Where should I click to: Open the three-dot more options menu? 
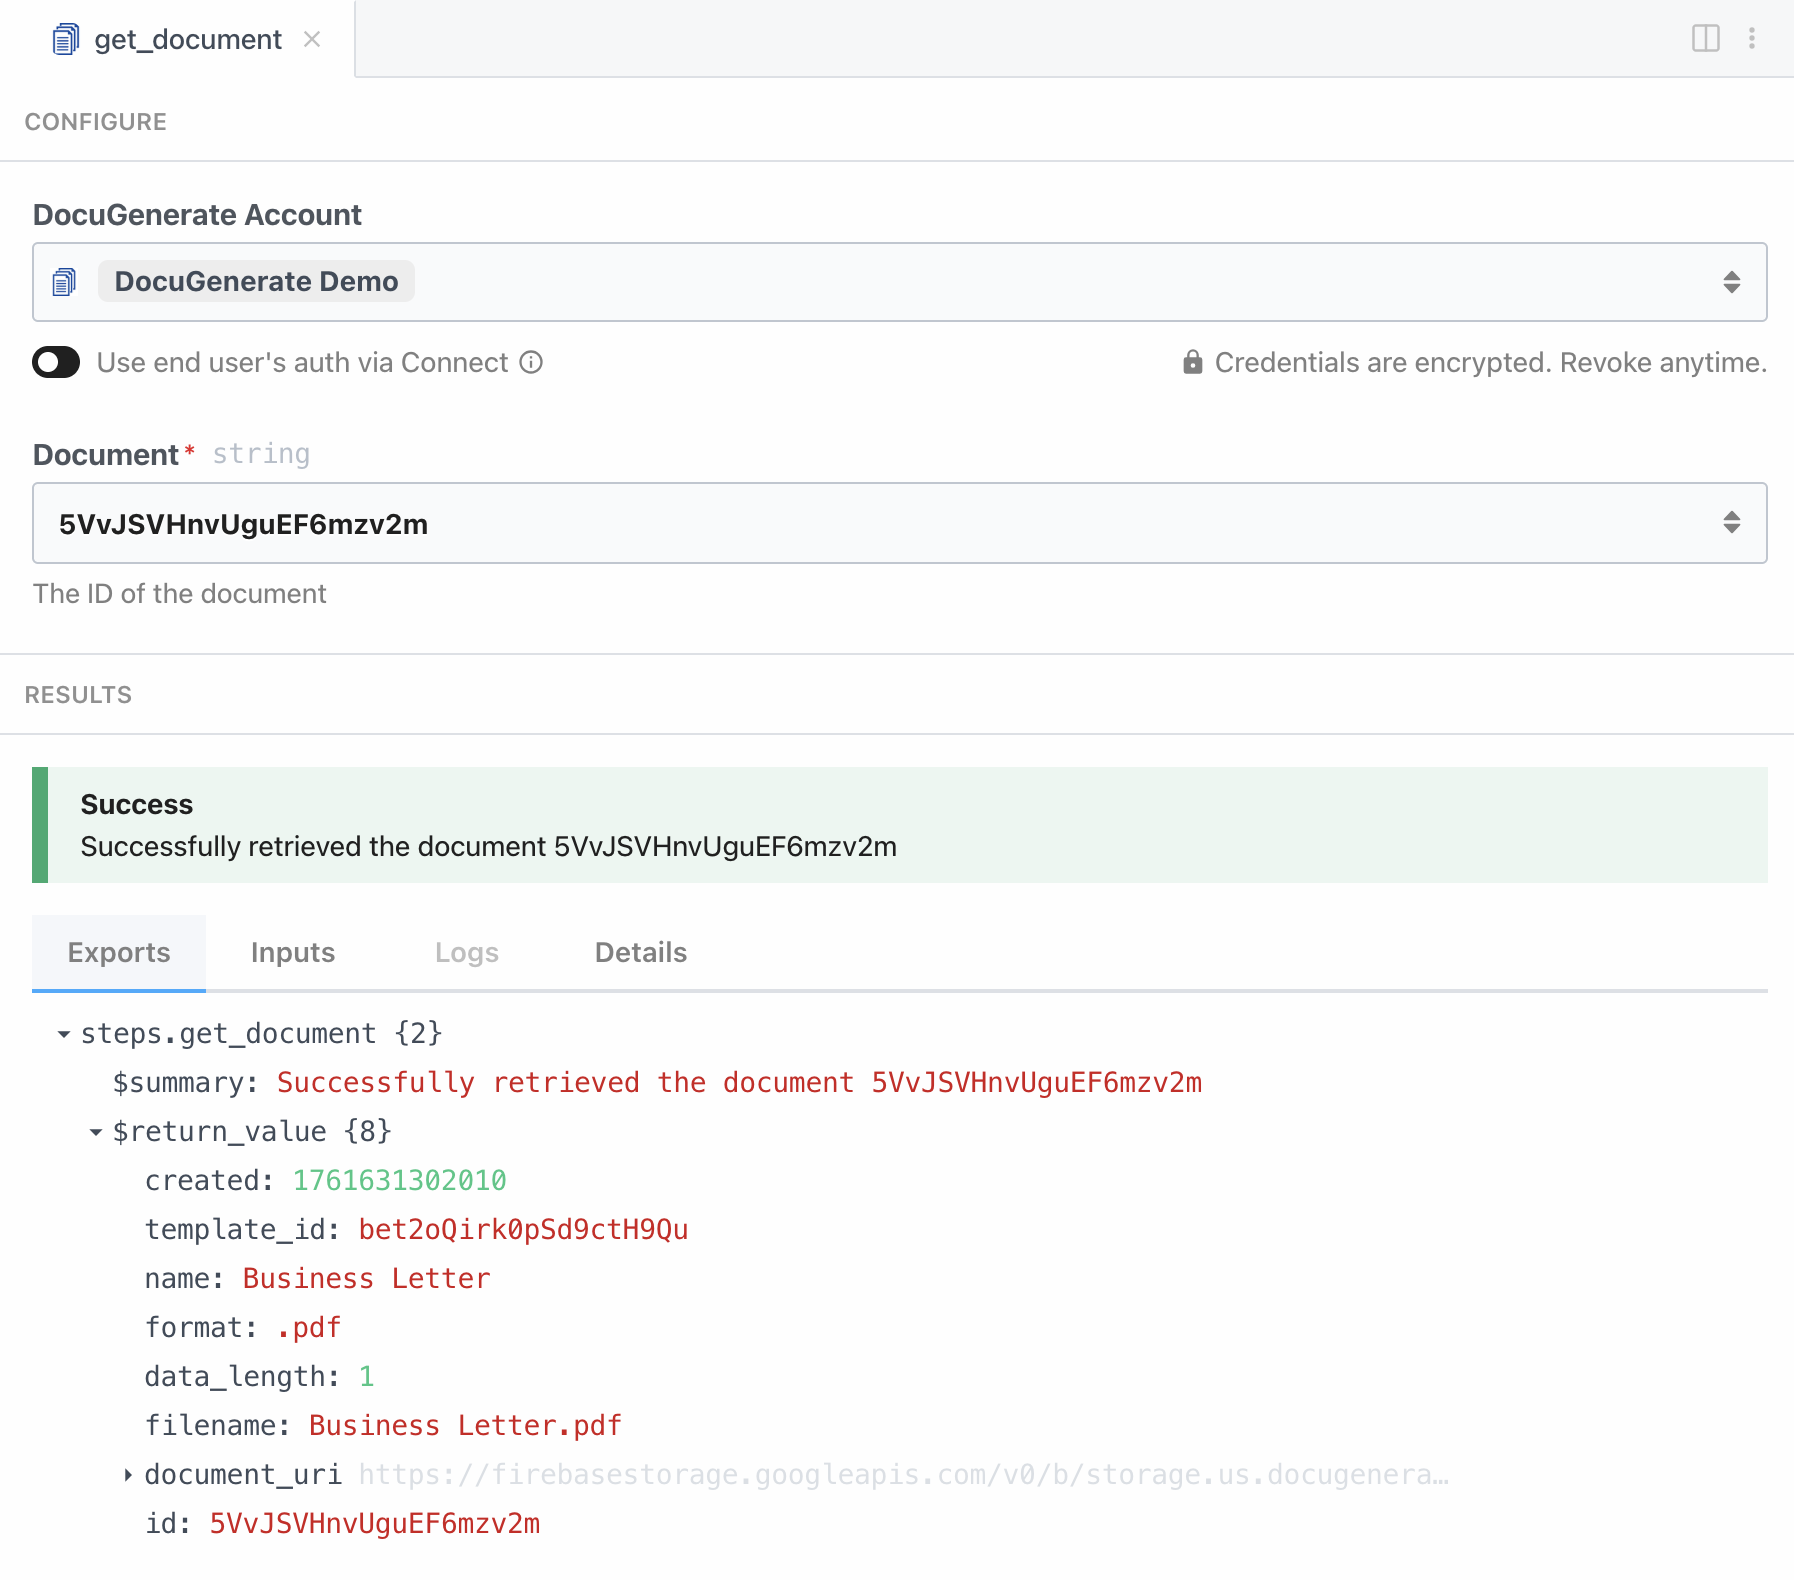(1751, 38)
